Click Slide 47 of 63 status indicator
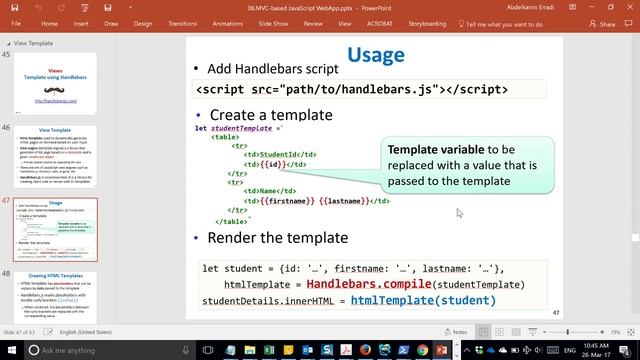 pos(19,332)
